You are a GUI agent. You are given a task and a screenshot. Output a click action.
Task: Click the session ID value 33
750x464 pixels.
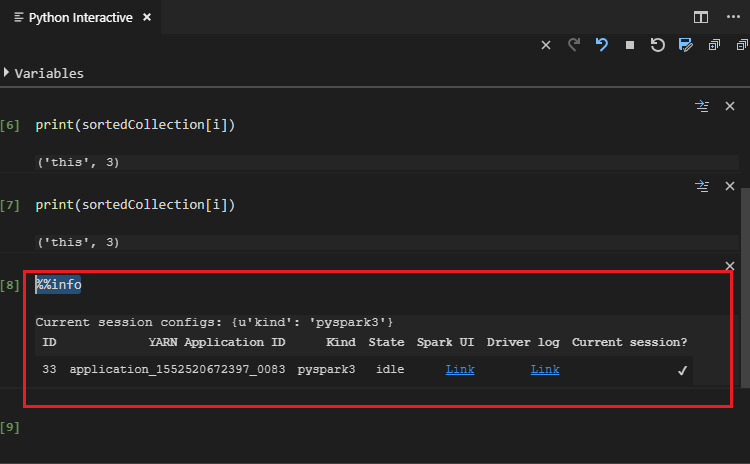[49, 369]
